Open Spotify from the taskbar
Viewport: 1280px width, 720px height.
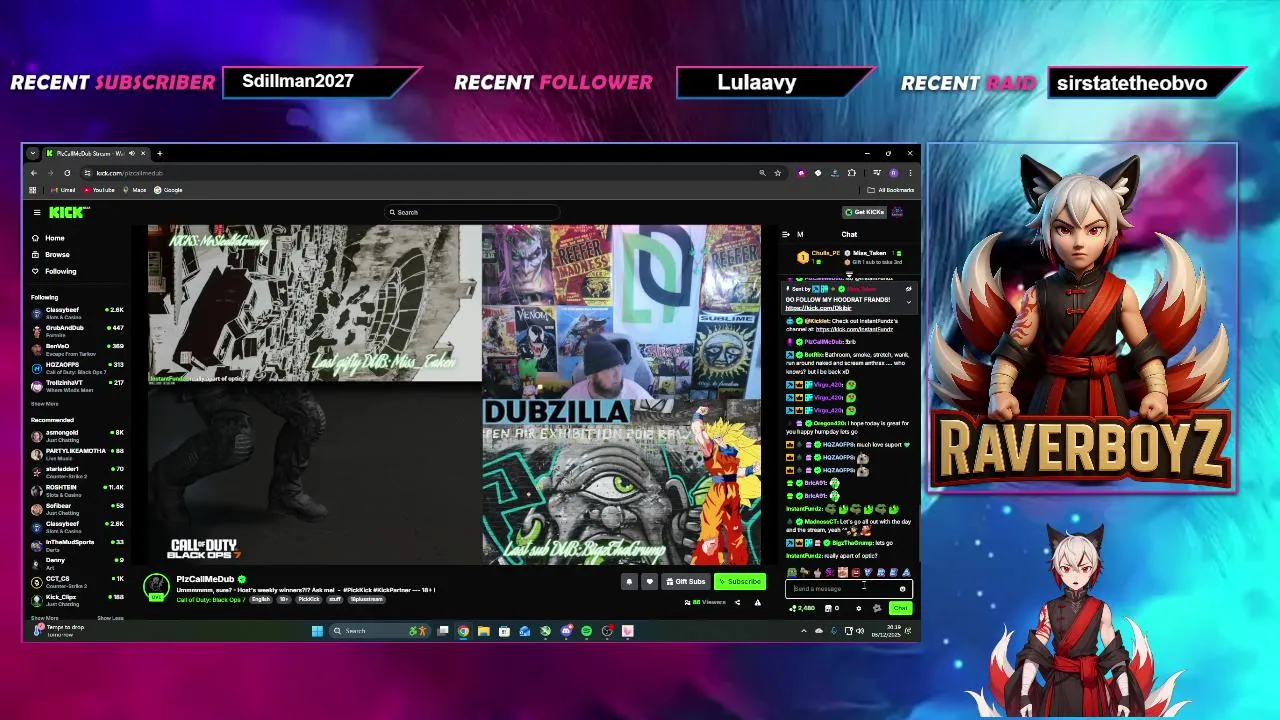(x=586, y=631)
